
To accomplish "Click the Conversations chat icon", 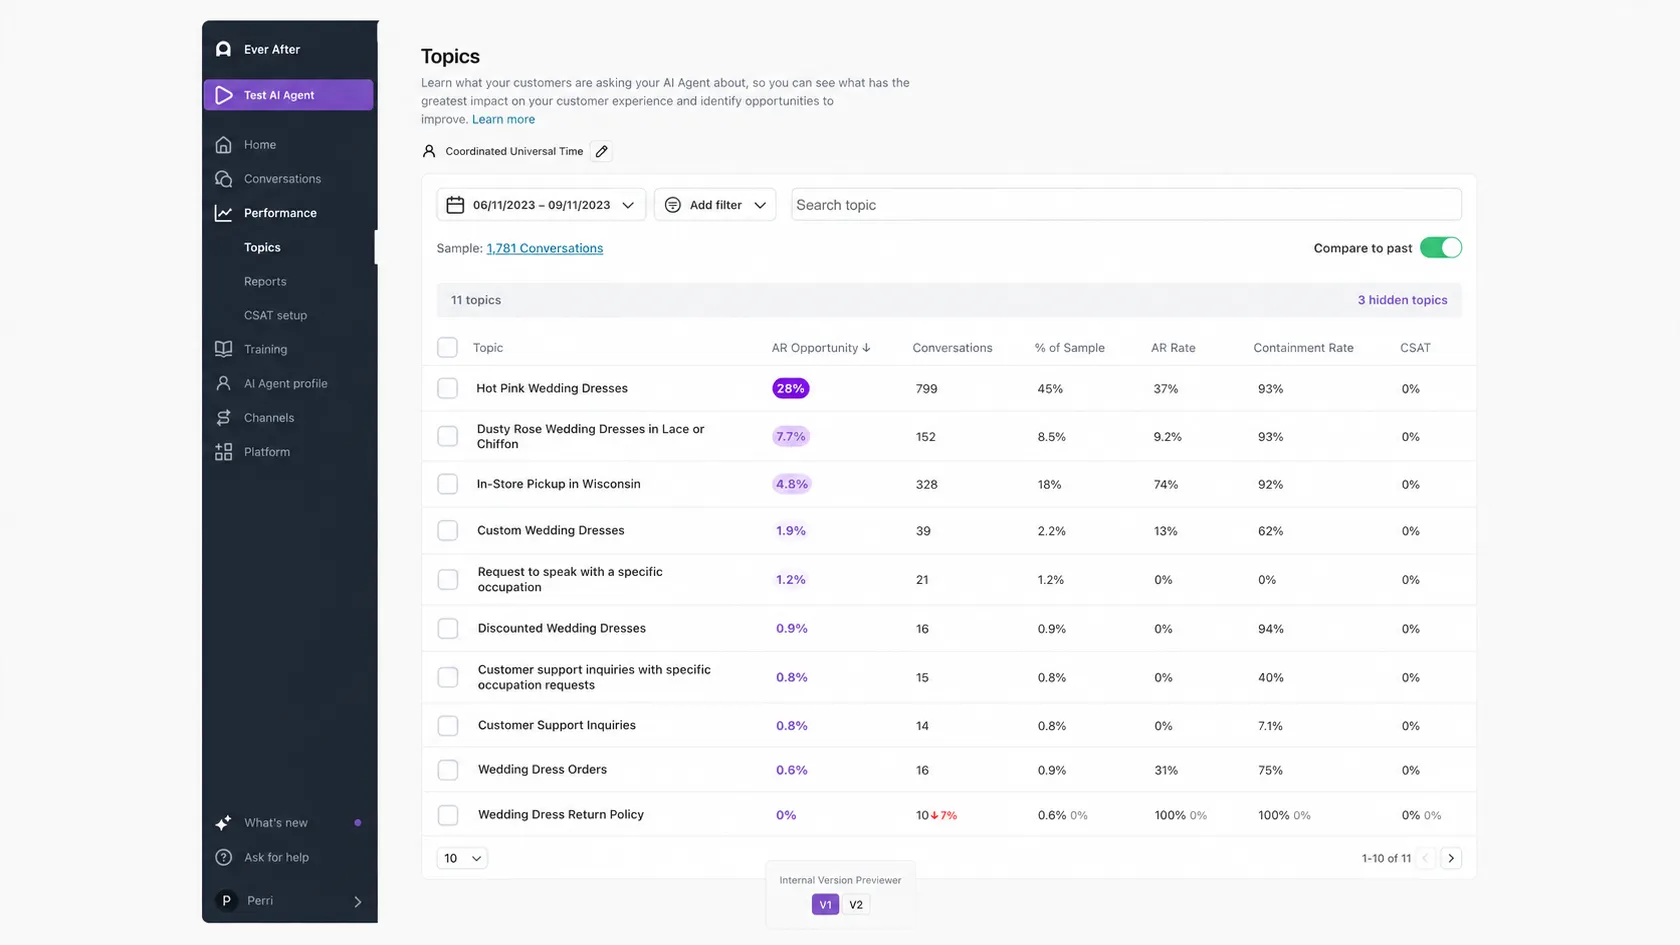I will (x=224, y=179).
